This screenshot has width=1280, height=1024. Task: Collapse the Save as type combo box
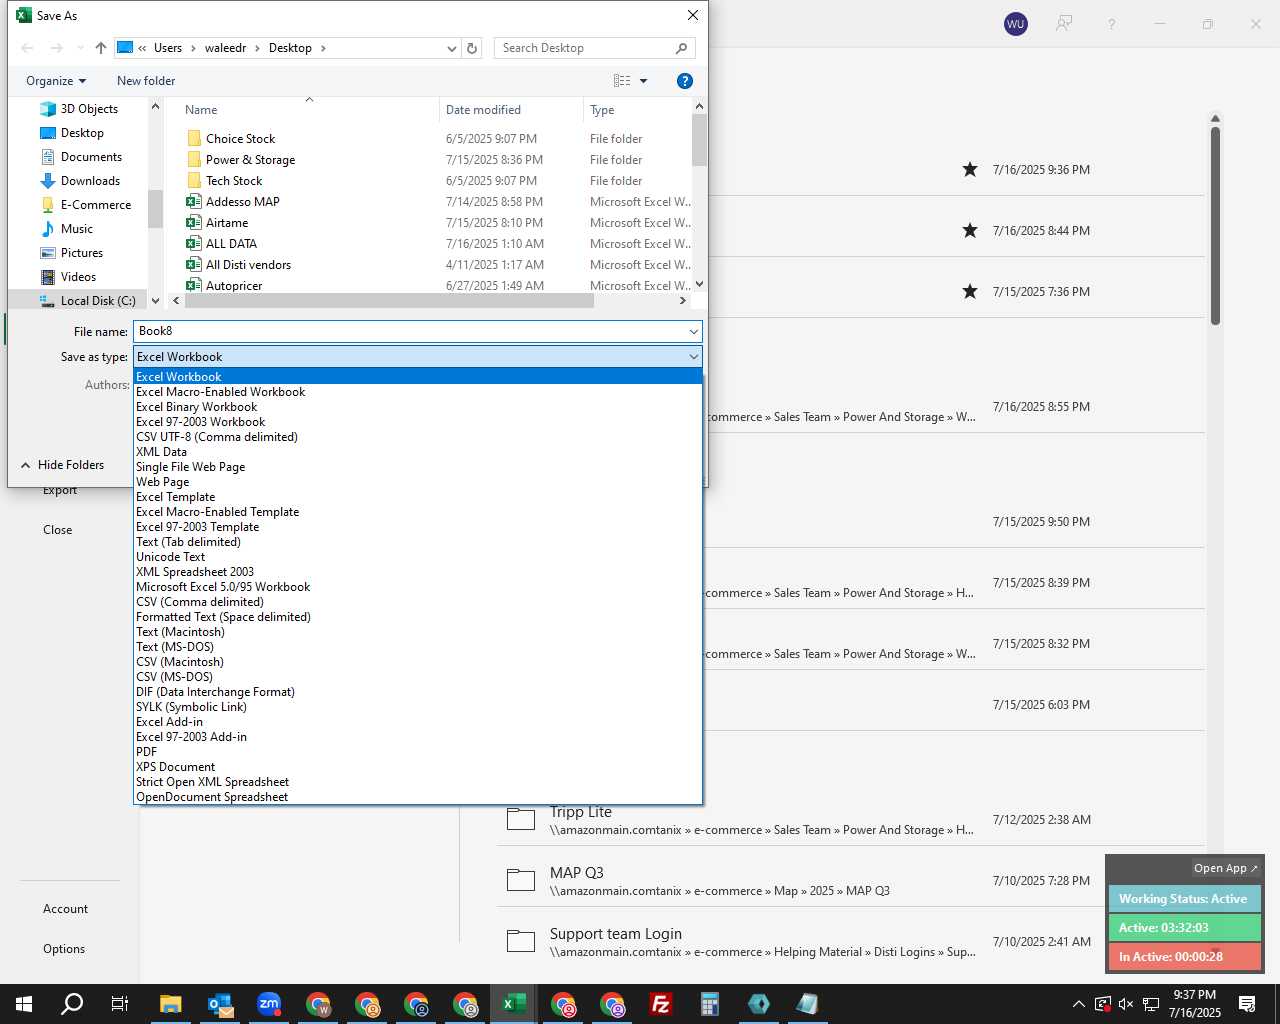(693, 357)
